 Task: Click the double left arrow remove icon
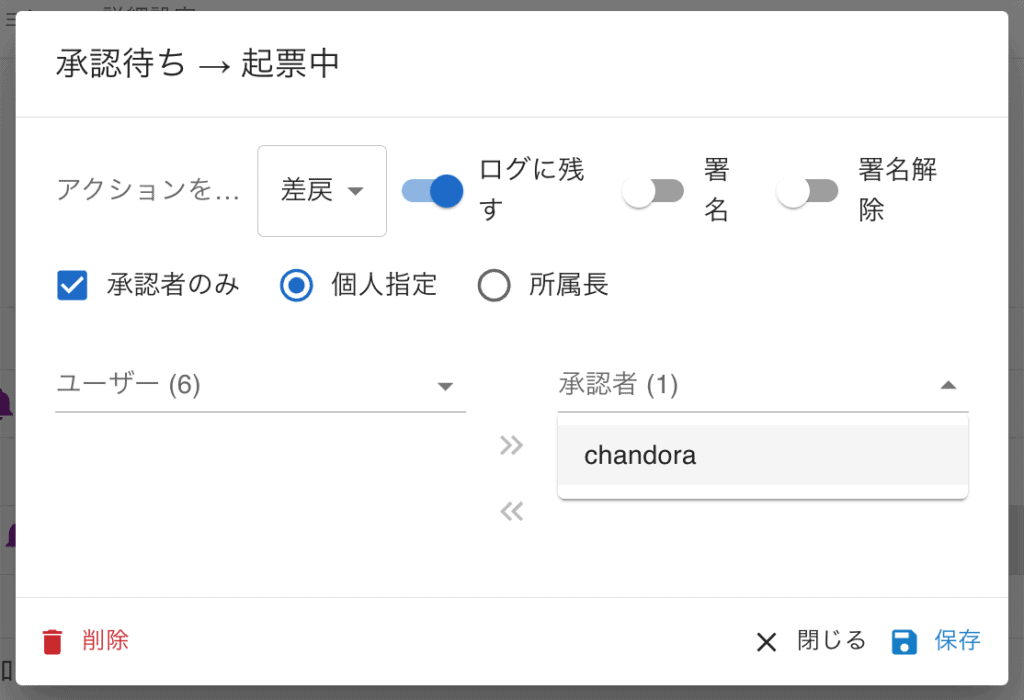pos(511,511)
